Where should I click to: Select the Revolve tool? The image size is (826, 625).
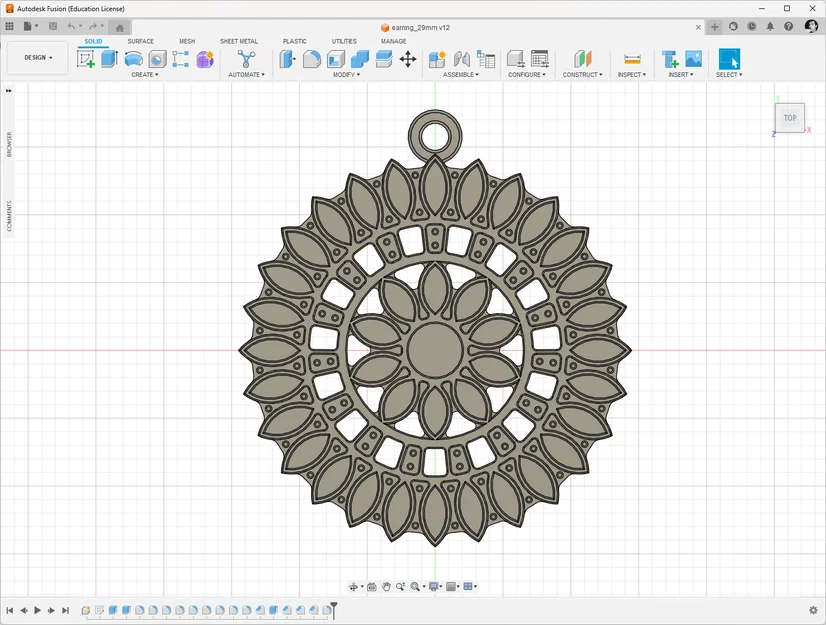(x=133, y=59)
